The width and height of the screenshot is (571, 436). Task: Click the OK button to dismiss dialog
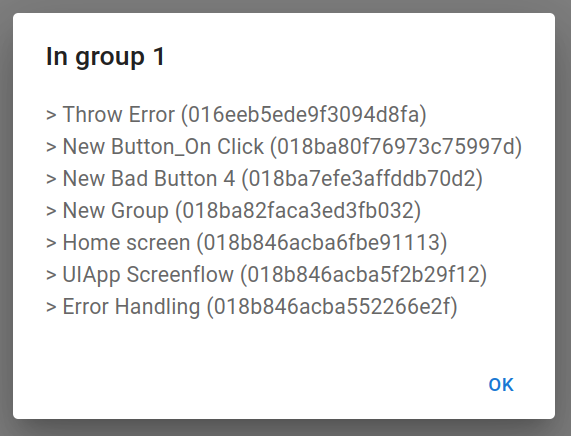501,385
